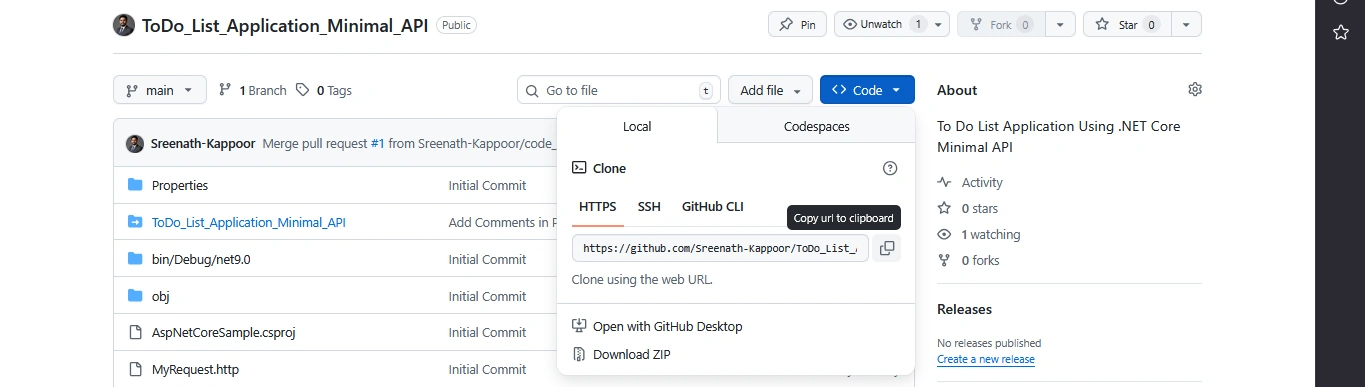The image size is (1365, 387).
Task: Open ToDo_List_Application_Minimal_API submodule link
Action: click(x=249, y=222)
